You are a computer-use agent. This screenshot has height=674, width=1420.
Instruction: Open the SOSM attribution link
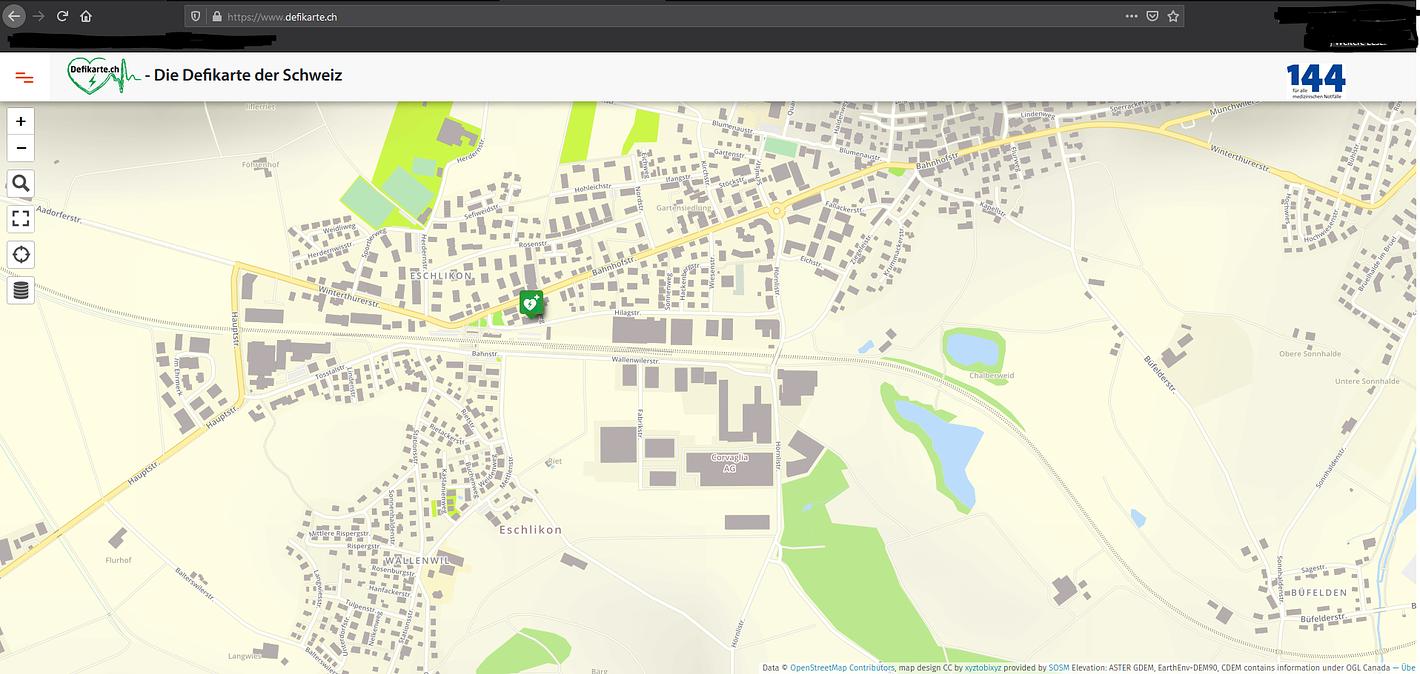click(1059, 668)
